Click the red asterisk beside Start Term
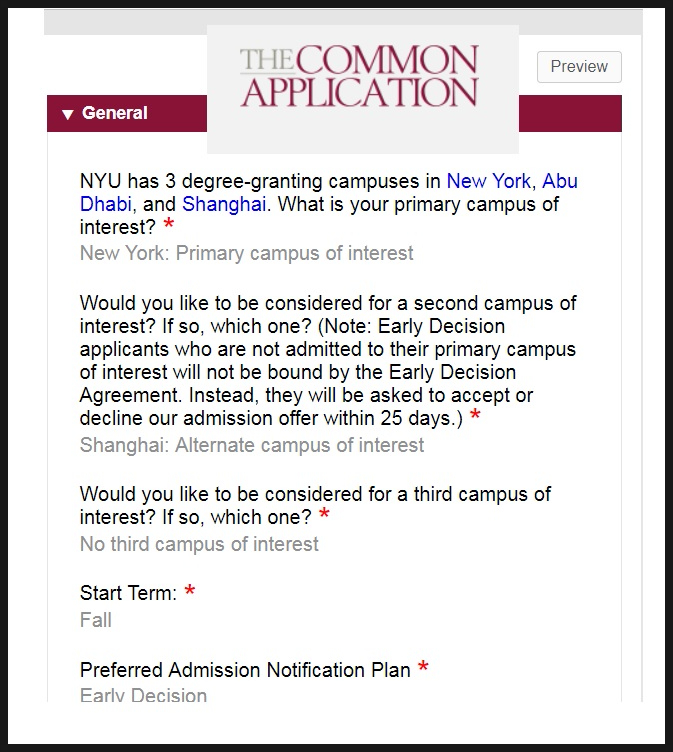The height and width of the screenshot is (752, 673). (x=190, y=592)
